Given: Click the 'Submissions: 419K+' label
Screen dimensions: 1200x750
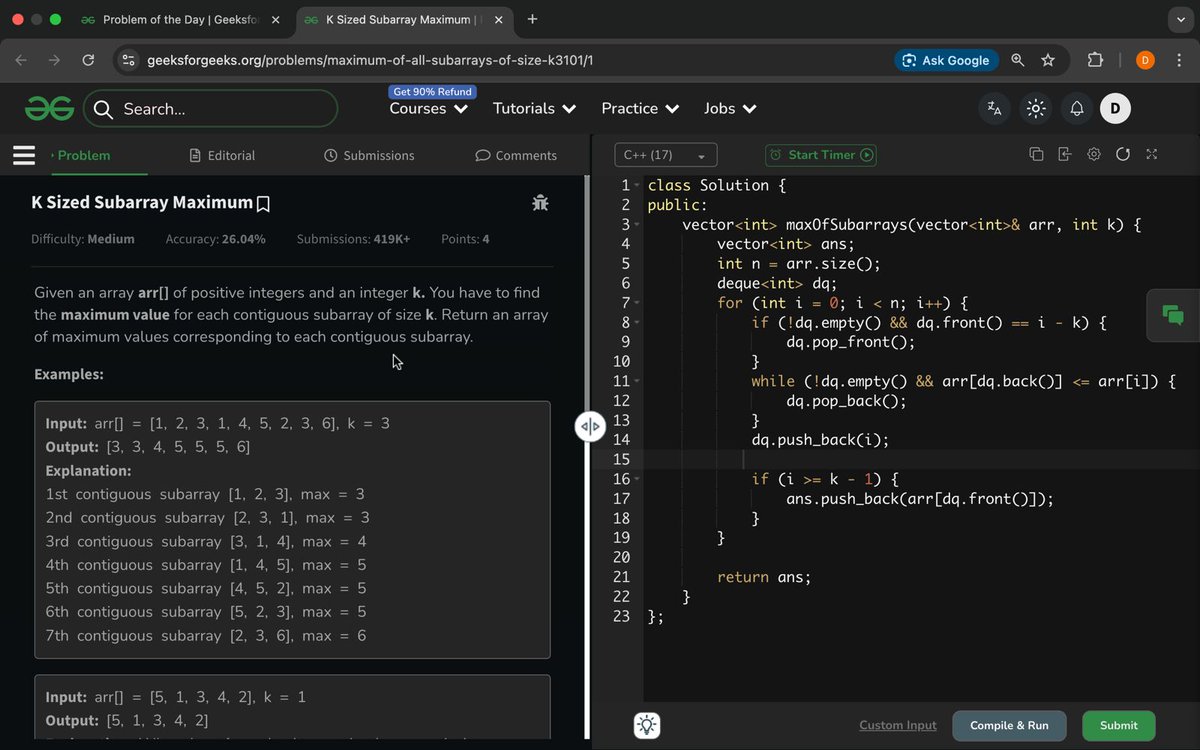Looking at the screenshot, I should coord(353,239).
